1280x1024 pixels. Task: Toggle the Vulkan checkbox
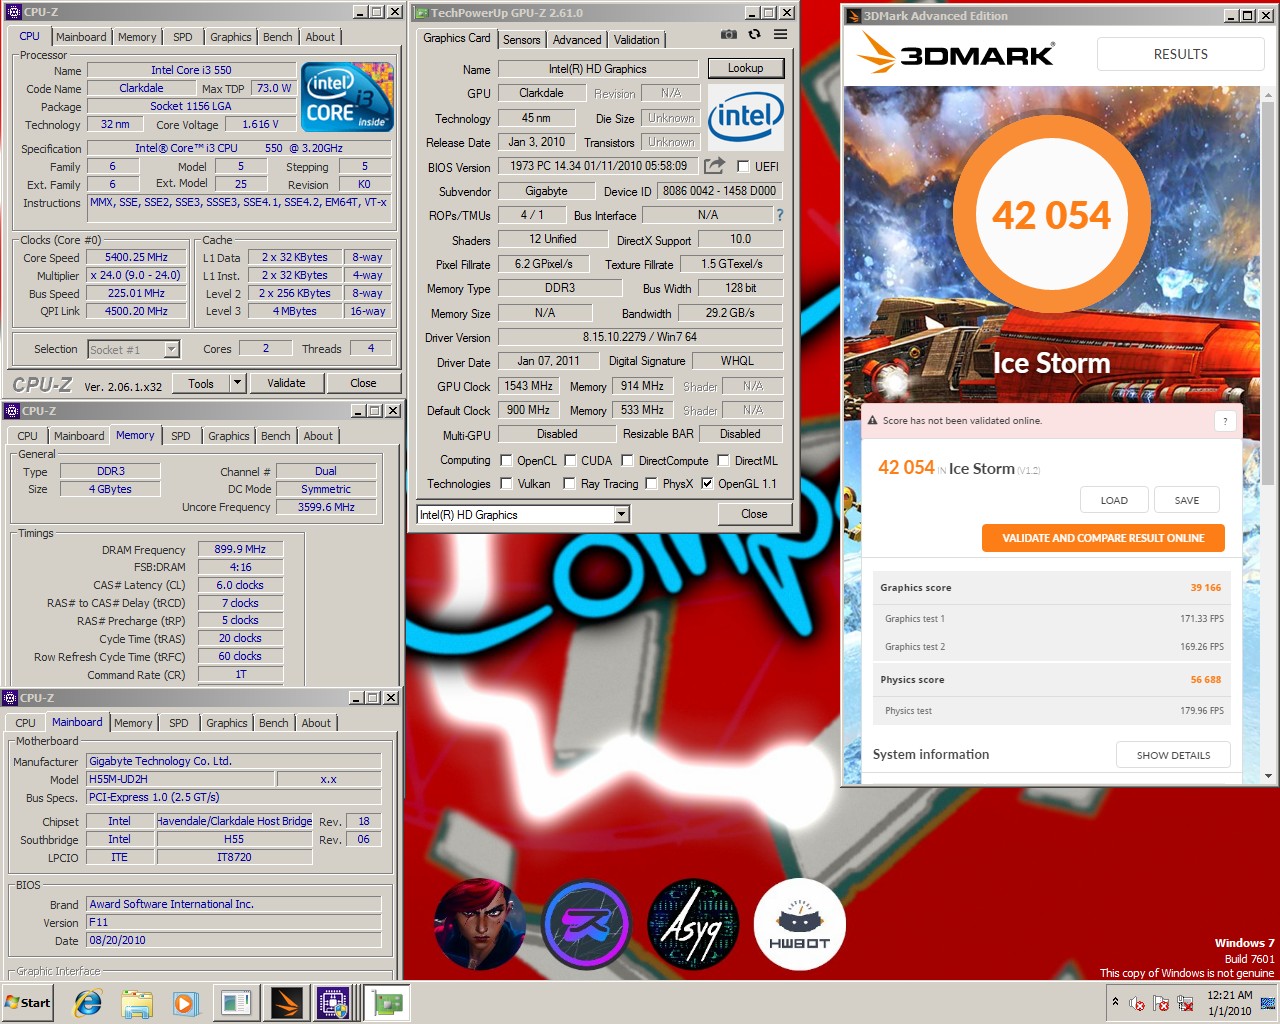pos(506,484)
